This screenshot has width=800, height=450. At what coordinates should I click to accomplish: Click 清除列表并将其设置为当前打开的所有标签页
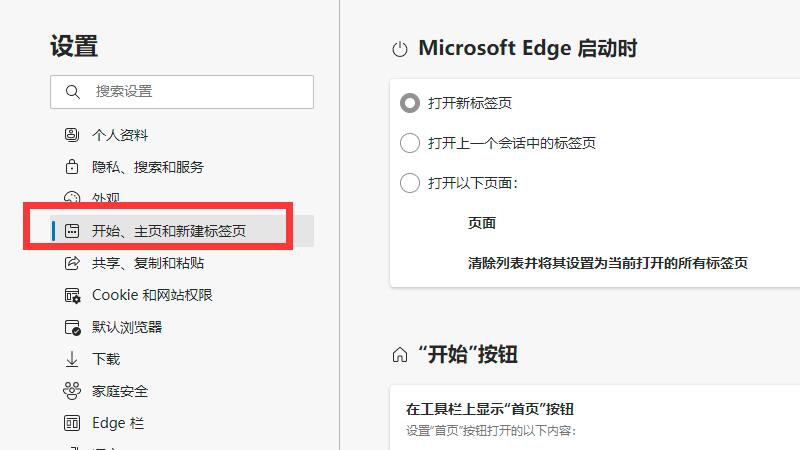pyautogui.click(x=608, y=263)
